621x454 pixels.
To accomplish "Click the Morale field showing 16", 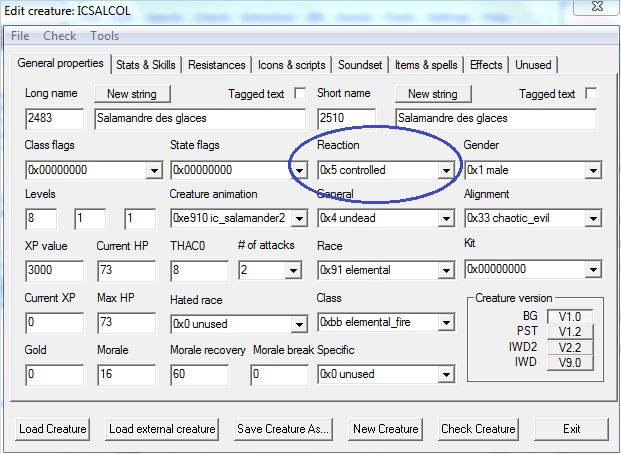I will pyautogui.click(x=126, y=375).
